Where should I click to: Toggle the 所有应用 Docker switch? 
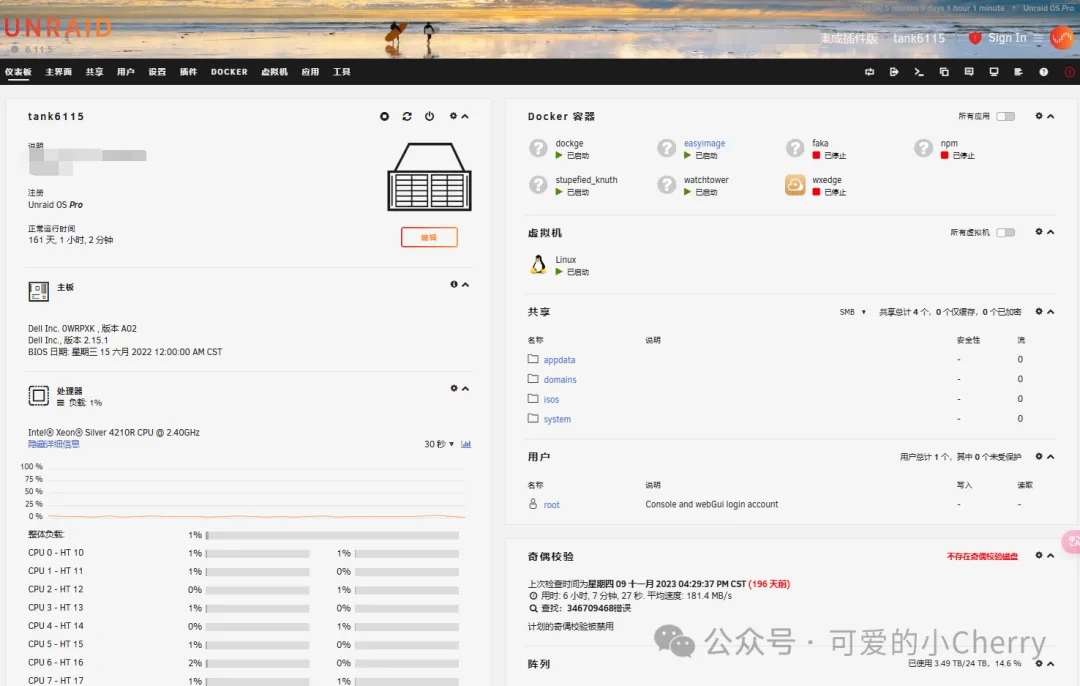(1005, 117)
